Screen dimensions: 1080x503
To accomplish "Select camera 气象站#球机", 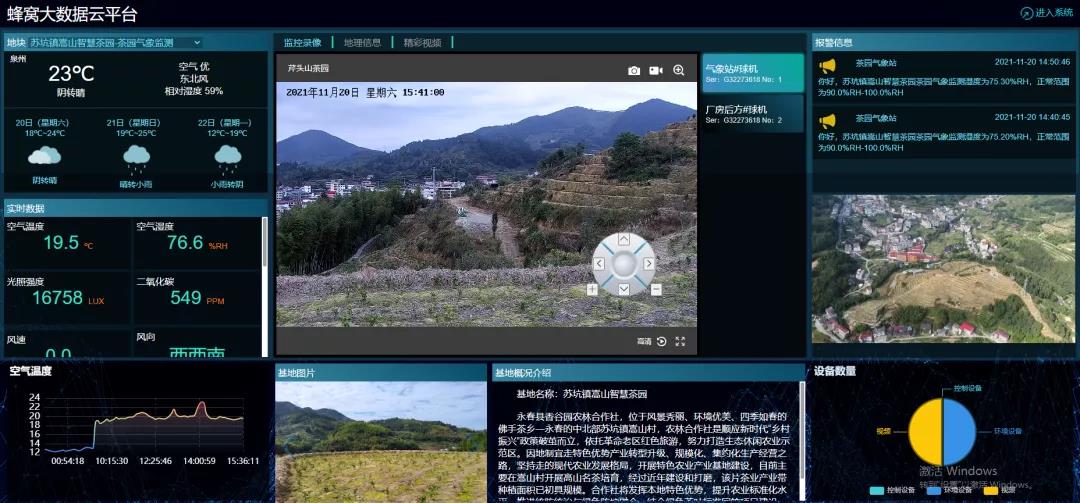I will pyautogui.click(x=753, y=73).
